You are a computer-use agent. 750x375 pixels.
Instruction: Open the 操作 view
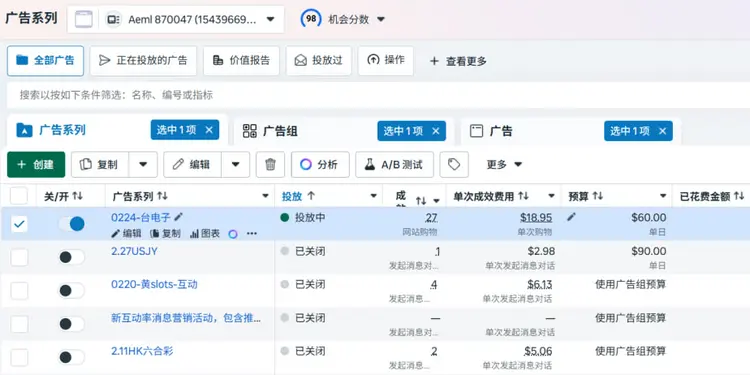click(x=386, y=61)
